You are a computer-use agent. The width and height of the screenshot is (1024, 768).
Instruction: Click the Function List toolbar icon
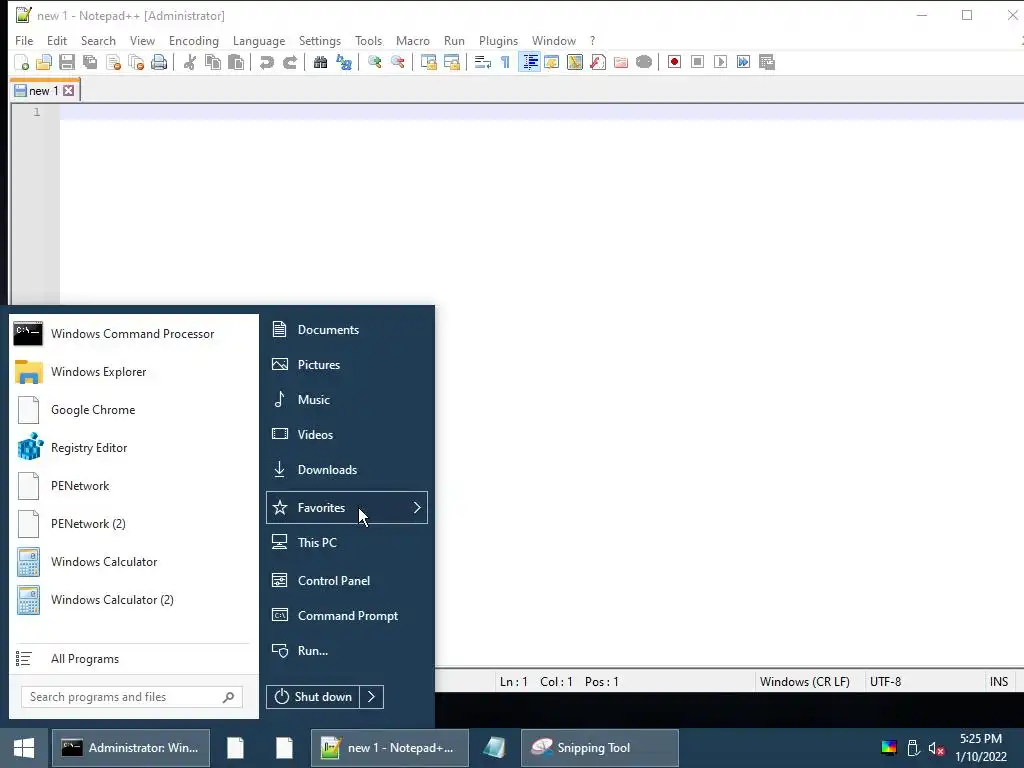click(x=598, y=63)
